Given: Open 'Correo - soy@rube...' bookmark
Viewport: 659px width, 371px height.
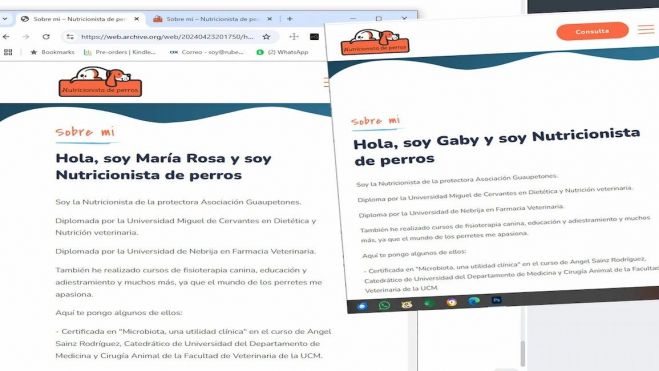Looking at the screenshot, I should (x=206, y=52).
